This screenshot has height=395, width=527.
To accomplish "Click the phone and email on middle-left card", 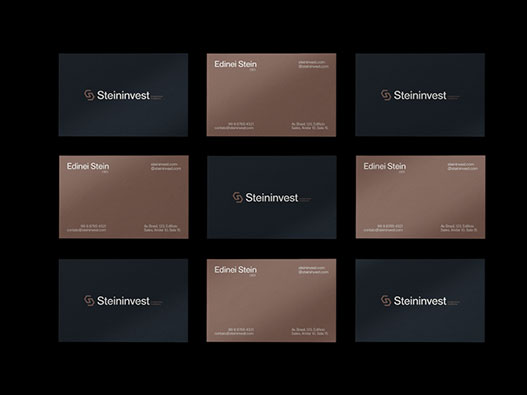I will point(86,228).
